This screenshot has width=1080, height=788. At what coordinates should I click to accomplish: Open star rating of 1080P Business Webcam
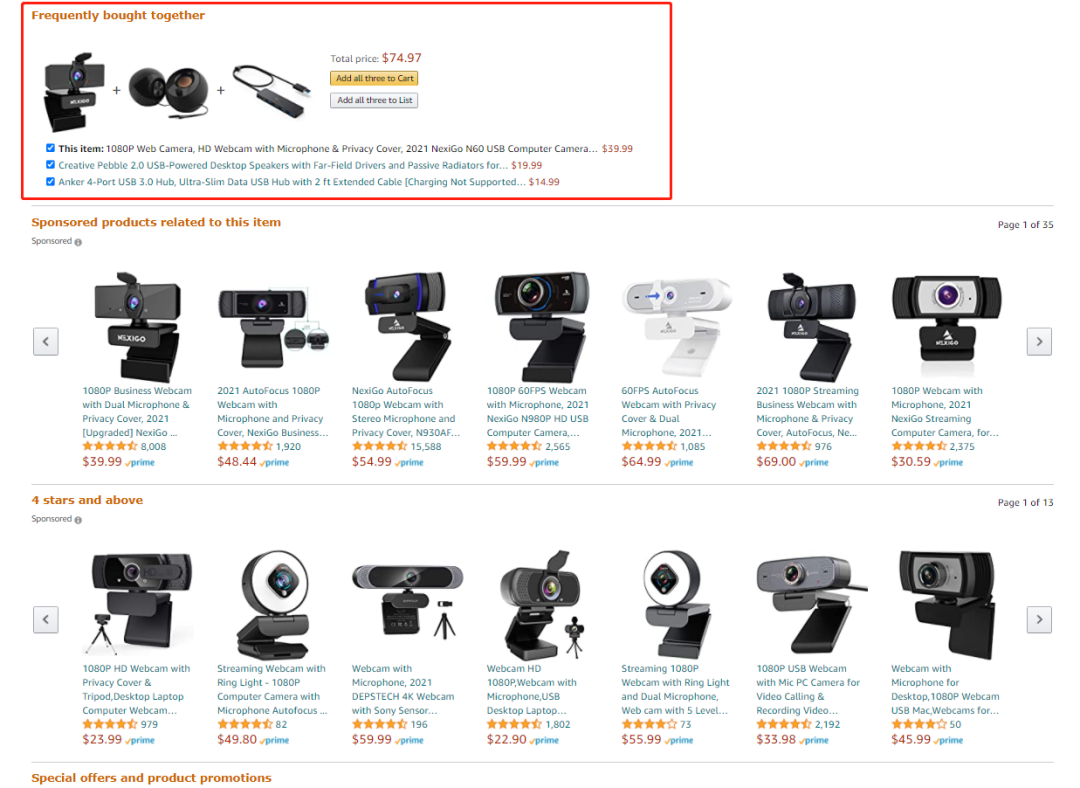tap(110, 446)
